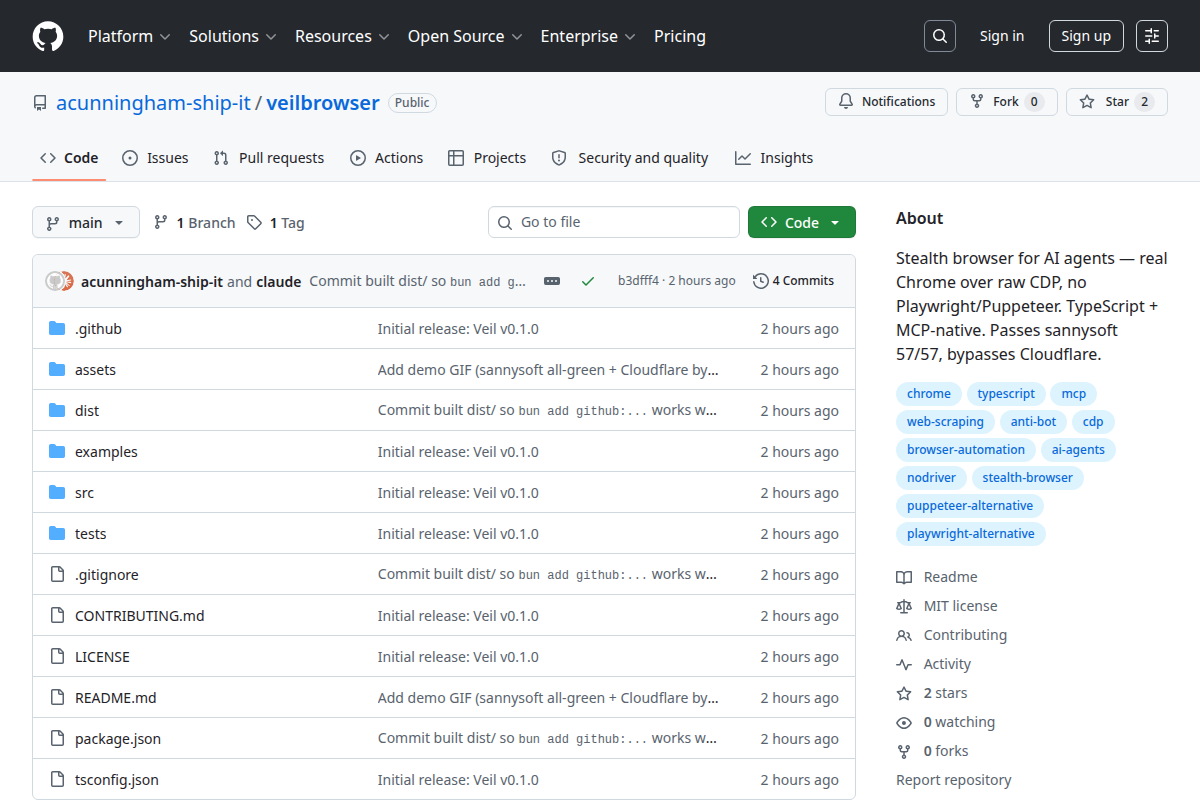The width and height of the screenshot is (1200, 800).
Task: Open the examples folder
Action: tap(106, 451)
